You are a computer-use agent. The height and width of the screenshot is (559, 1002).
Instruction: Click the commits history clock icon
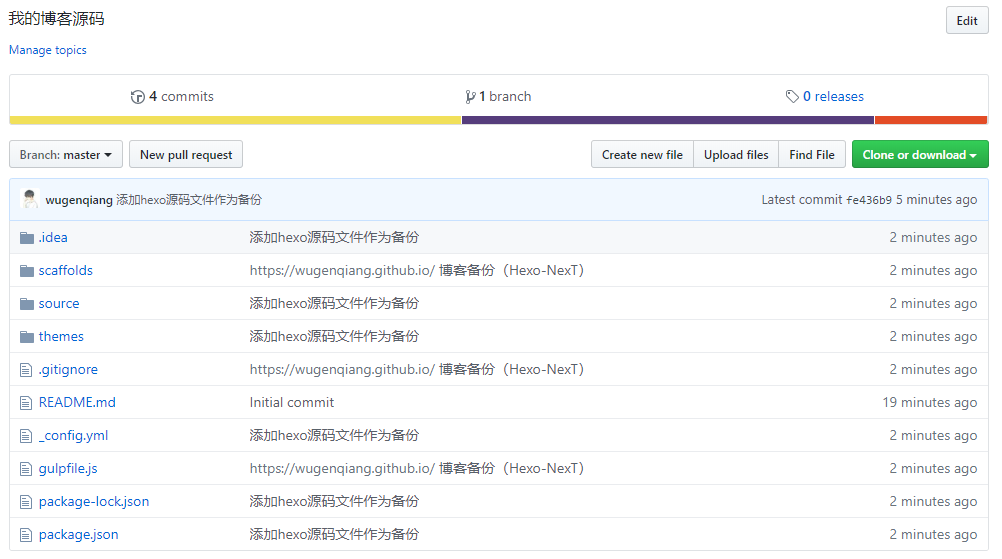click(x=138, y=97)
